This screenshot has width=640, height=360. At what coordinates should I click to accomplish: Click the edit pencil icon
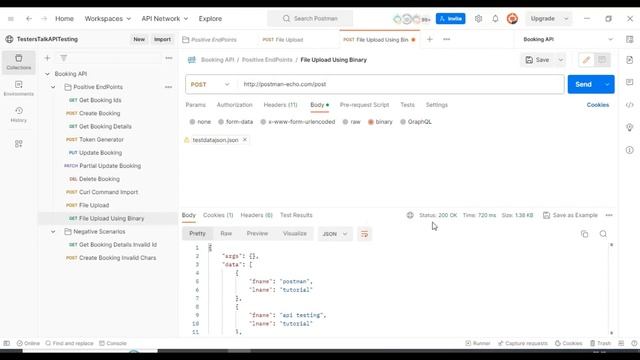click(586, 60)
